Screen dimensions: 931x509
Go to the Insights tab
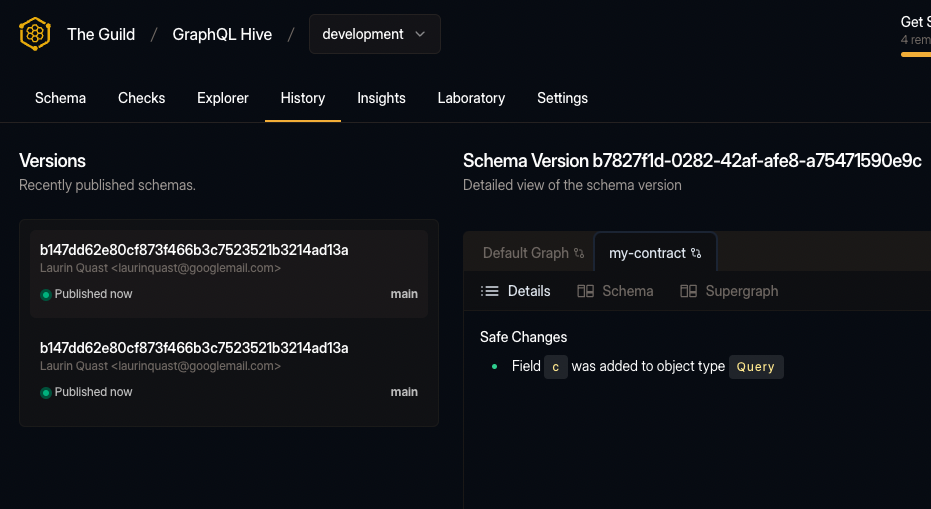click(381, 98)
